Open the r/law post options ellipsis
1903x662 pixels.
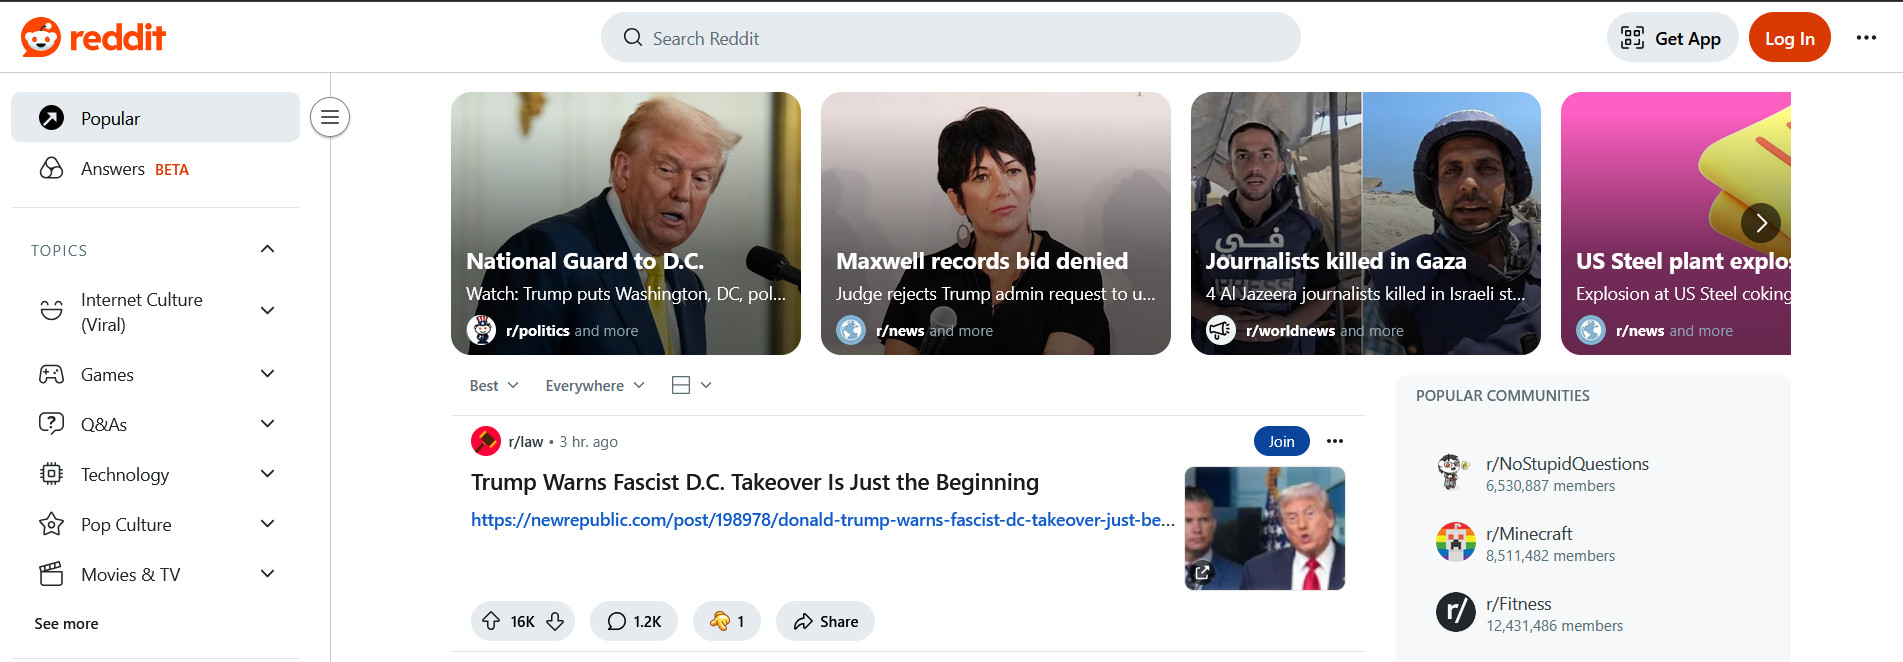coord(1335,441)
